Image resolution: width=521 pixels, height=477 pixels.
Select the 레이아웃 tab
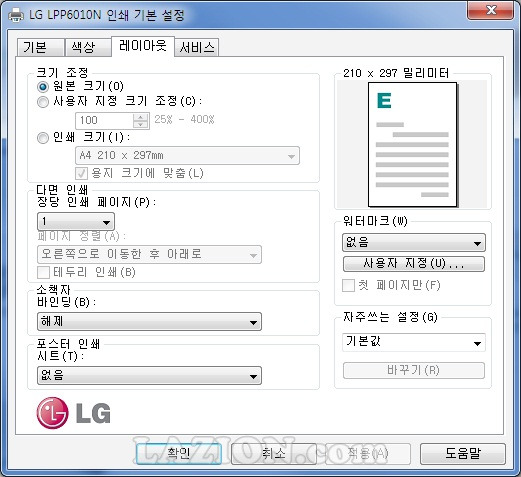coord(143,46)
